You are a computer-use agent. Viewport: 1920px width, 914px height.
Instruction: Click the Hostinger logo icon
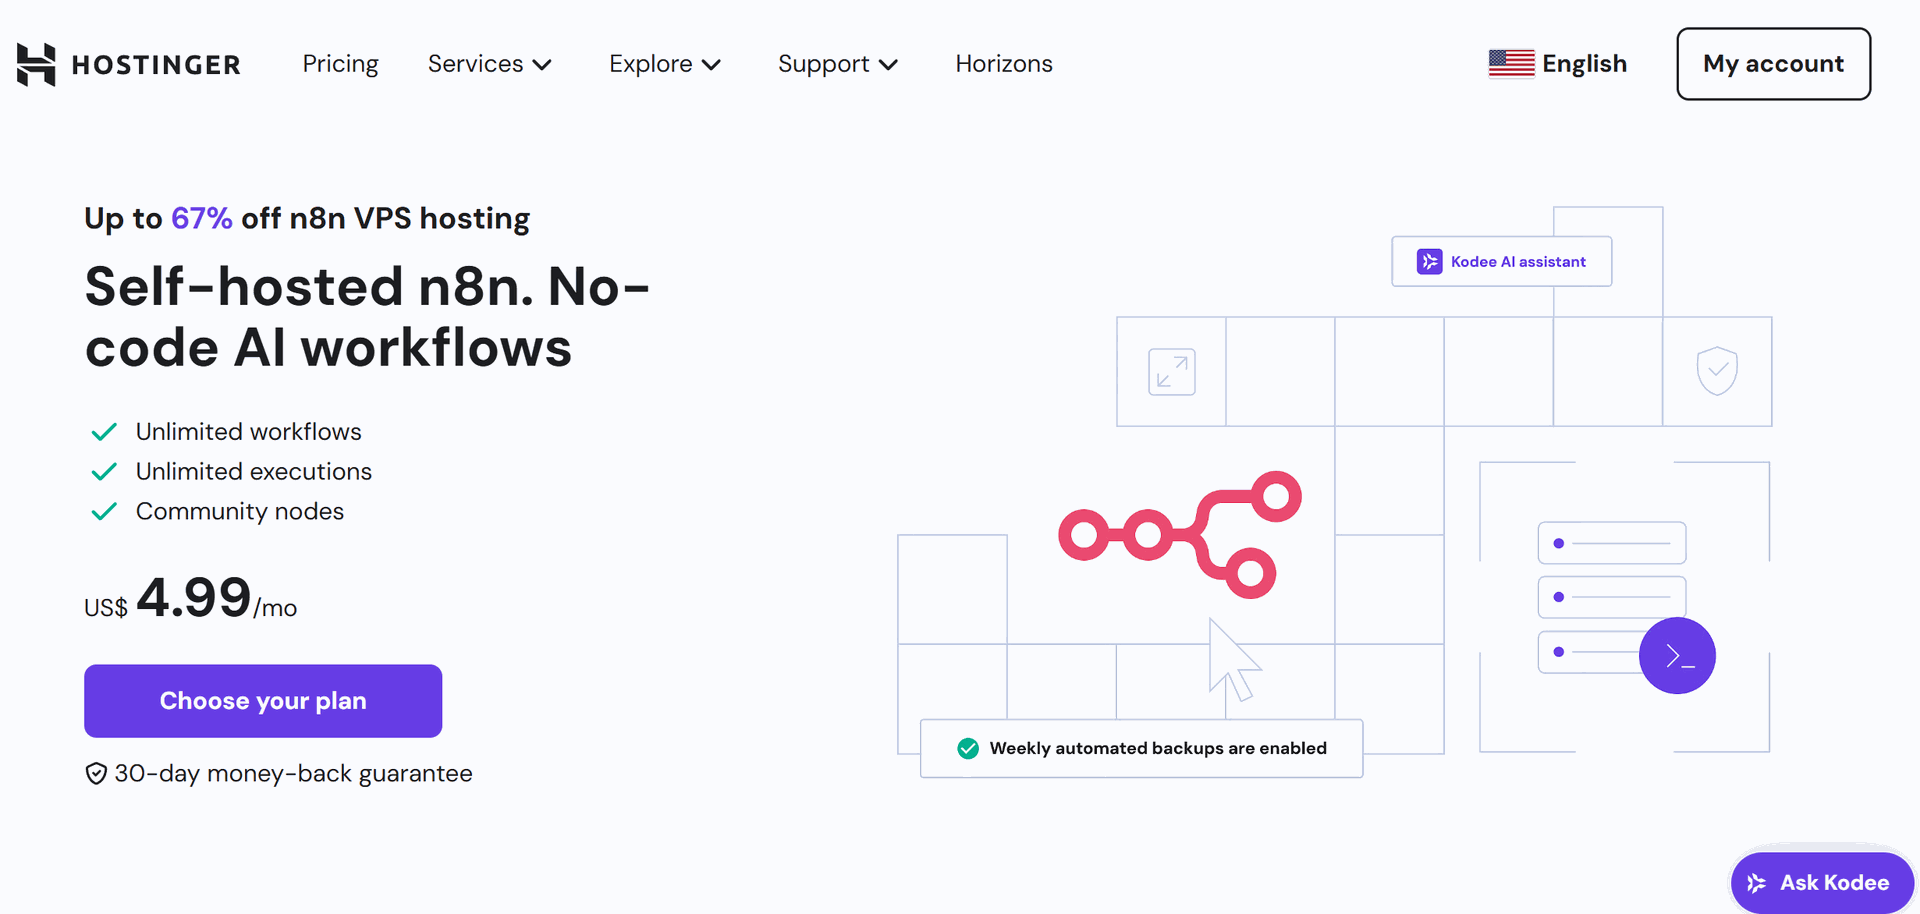coord(36,64)
